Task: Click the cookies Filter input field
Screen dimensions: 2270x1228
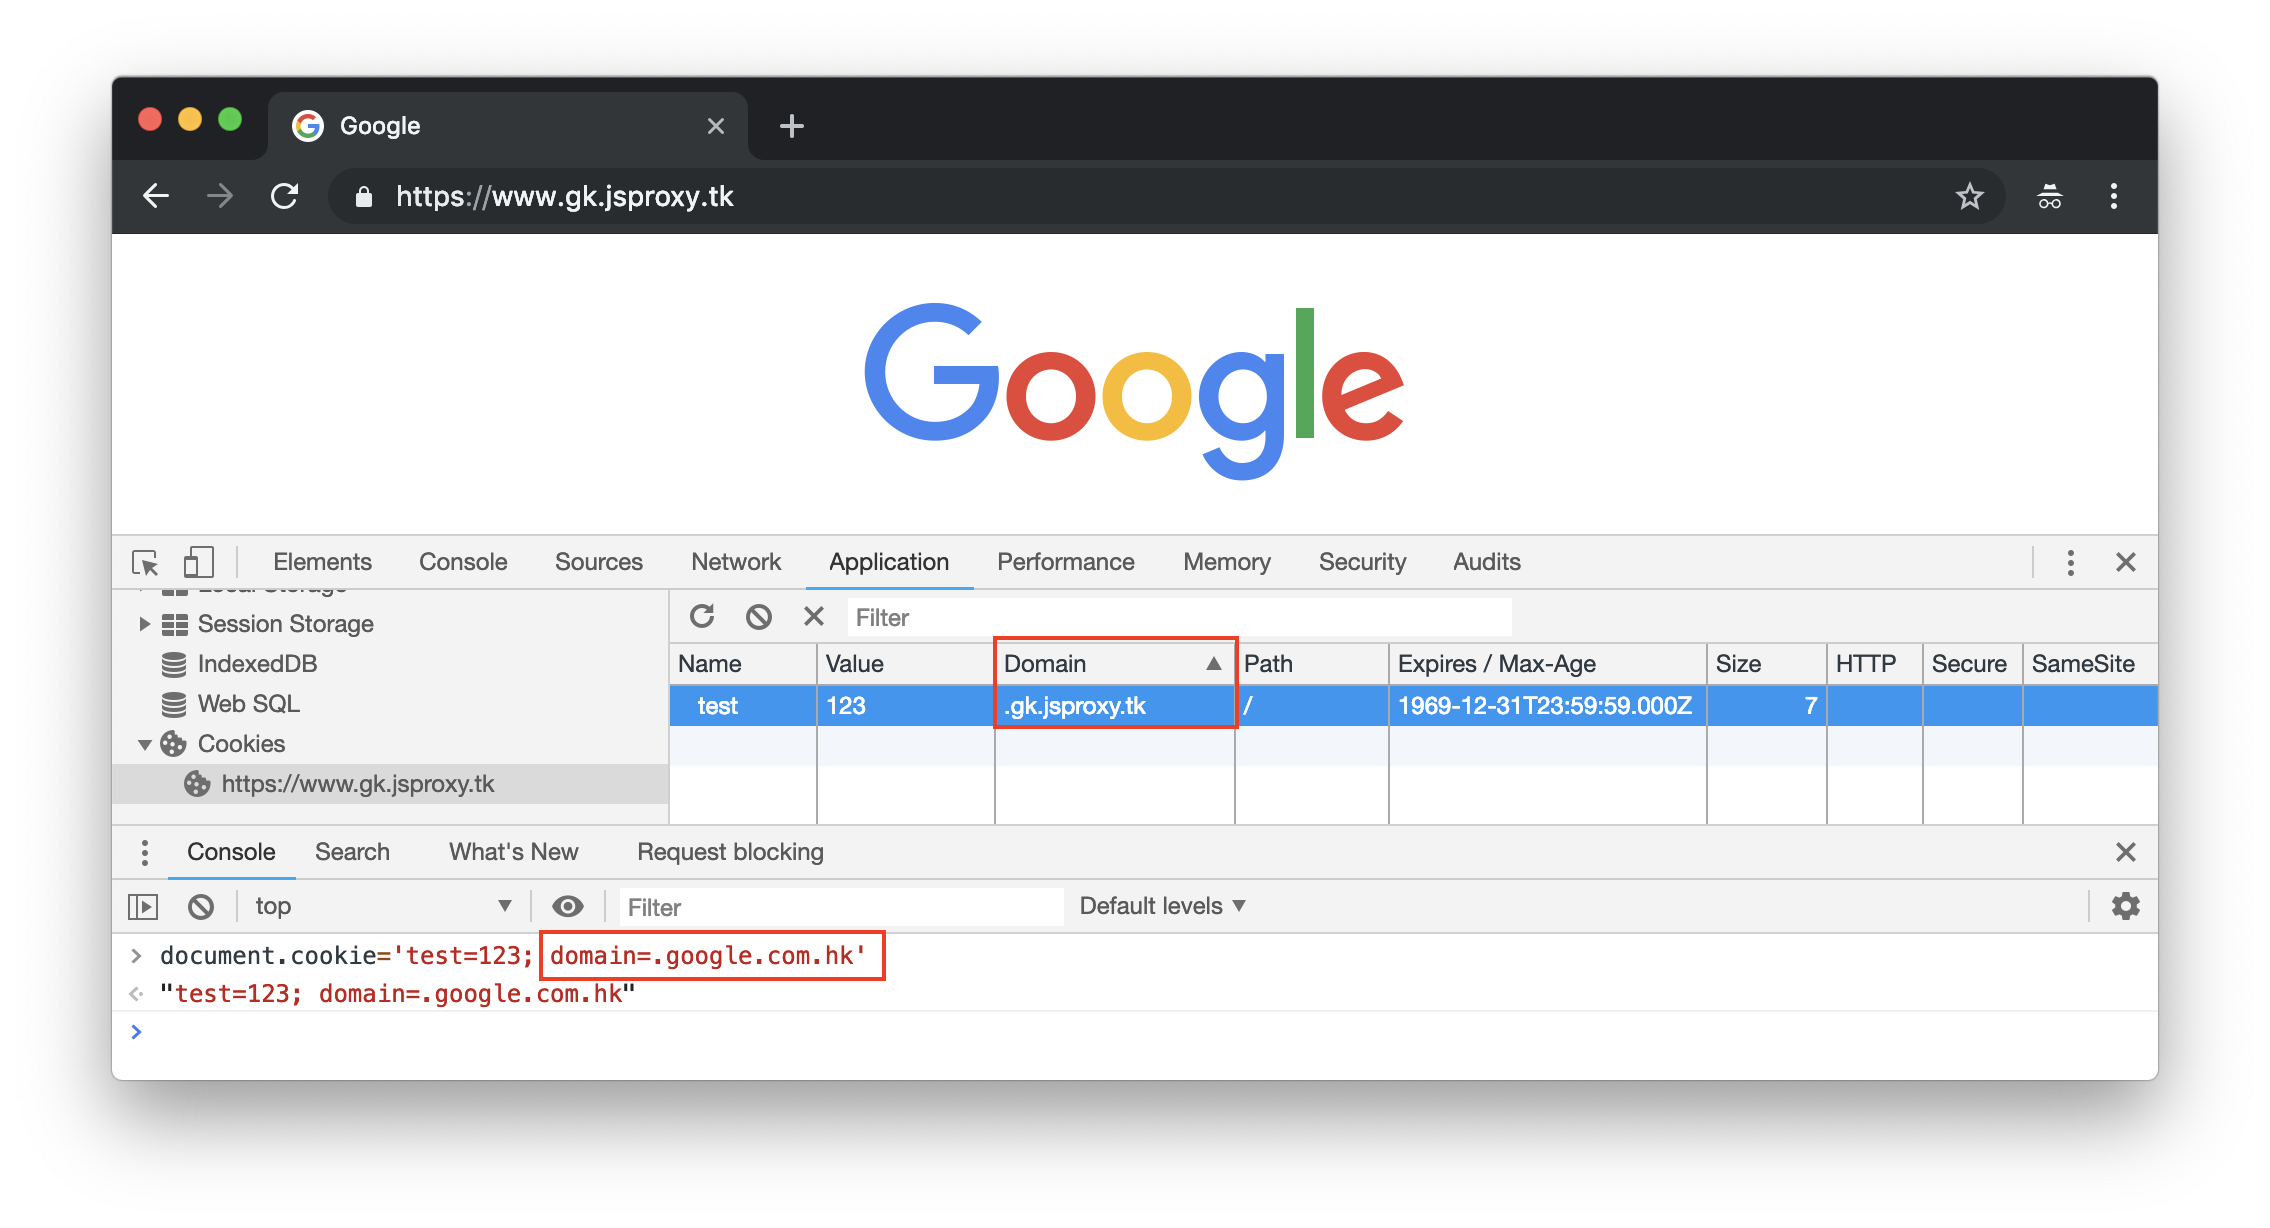Action: click(1178, 617)
